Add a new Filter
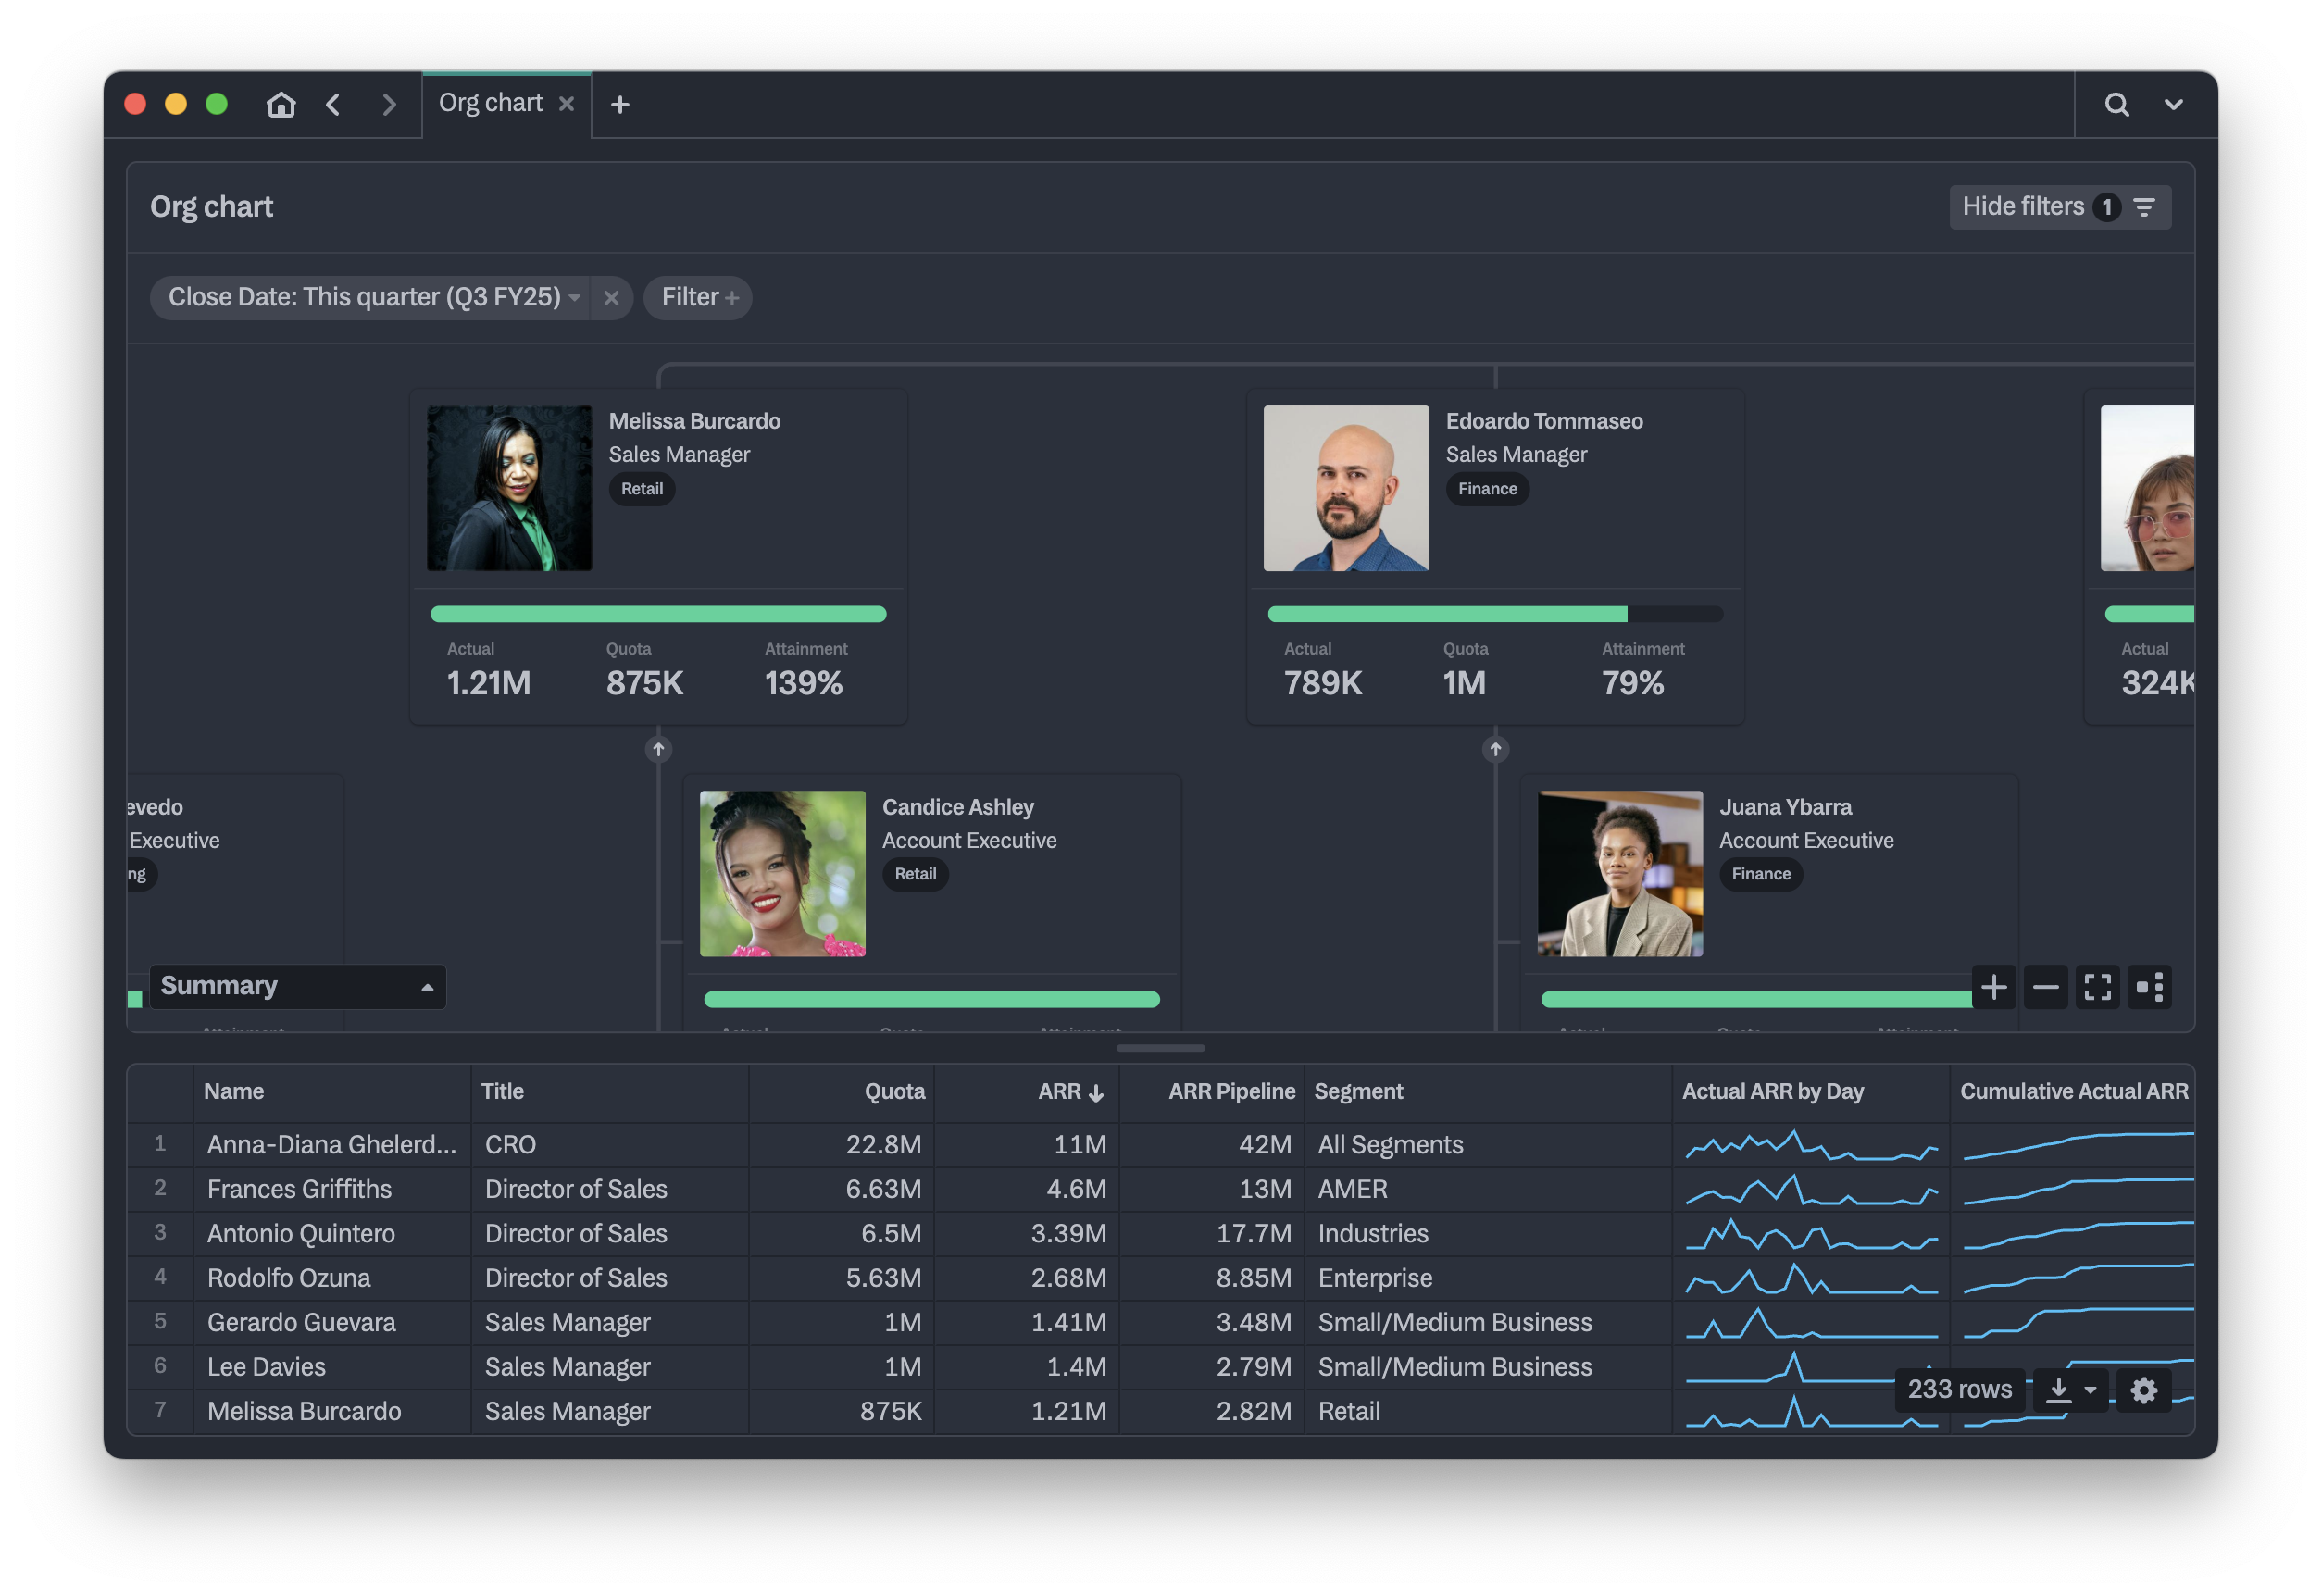The width and height of the screenshot is (2322, 1596). (x=698, y=298)
